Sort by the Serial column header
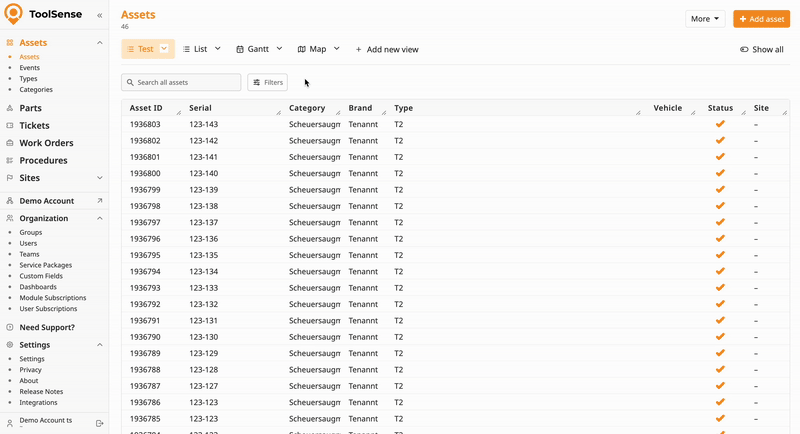 (200, 108)
